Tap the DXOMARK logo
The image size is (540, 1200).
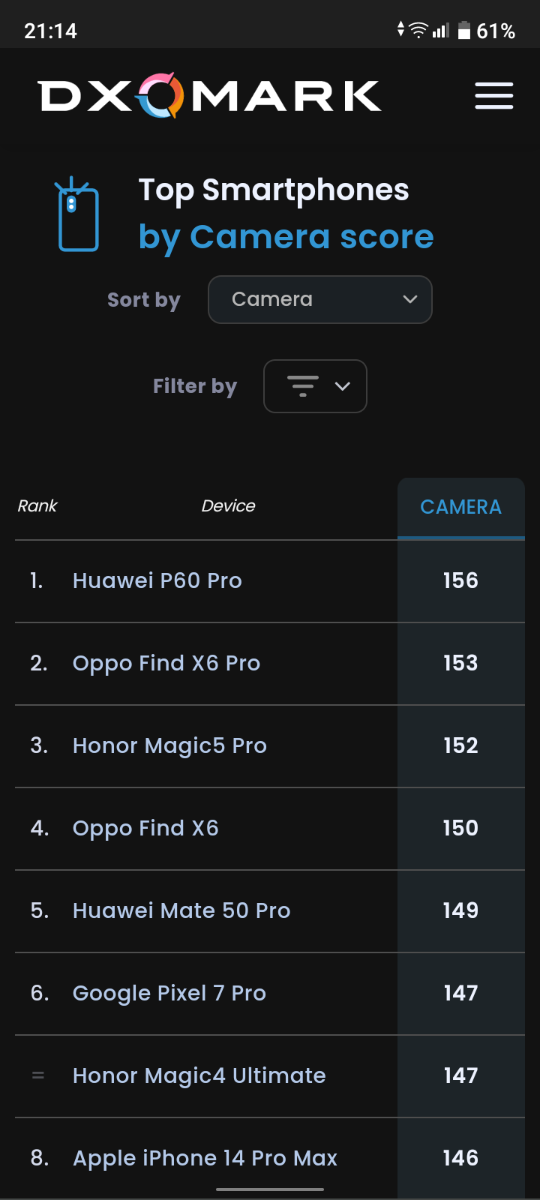(x=210, y=96)
